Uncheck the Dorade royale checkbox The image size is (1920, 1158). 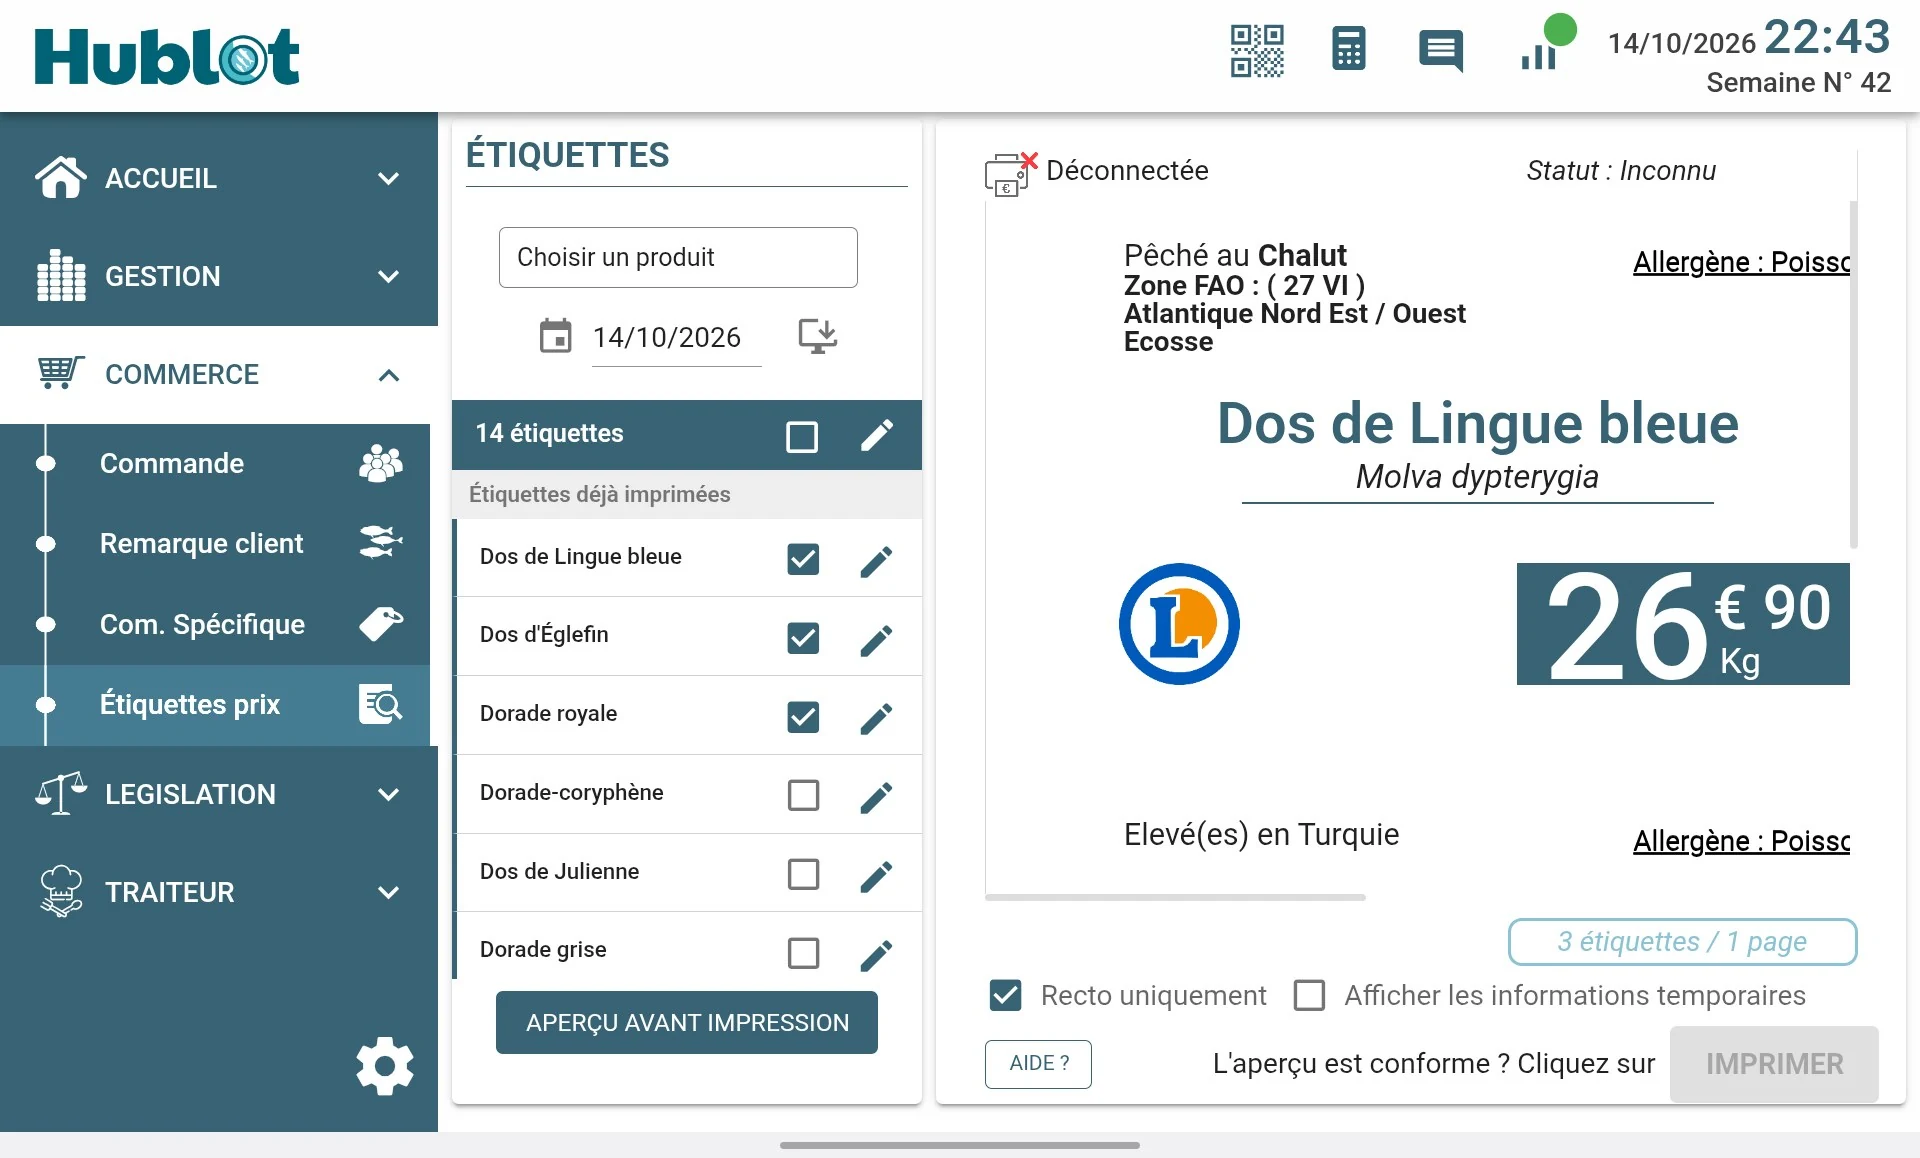(803, 717)
